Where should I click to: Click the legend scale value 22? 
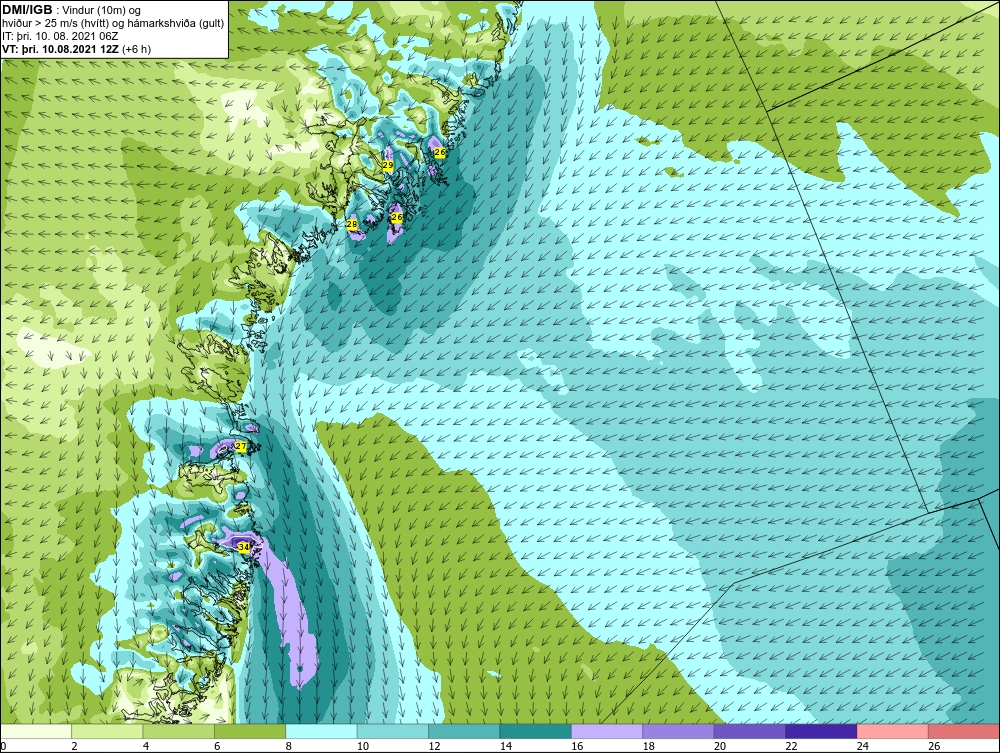click(791, 746)
